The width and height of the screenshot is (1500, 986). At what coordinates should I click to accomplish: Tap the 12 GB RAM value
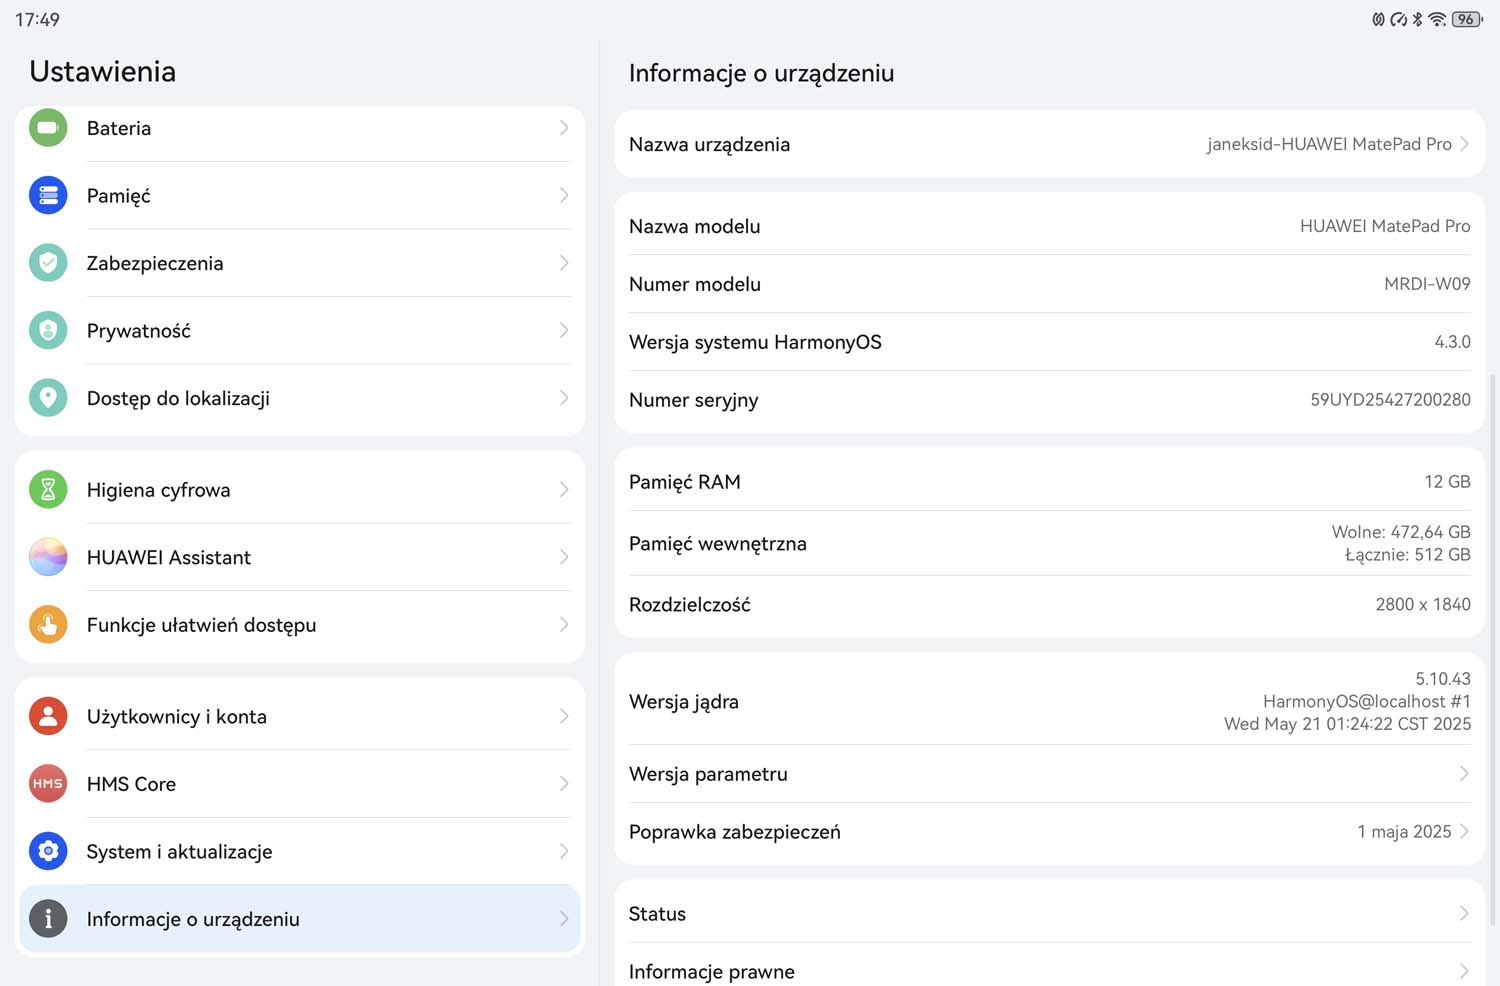(x=1447, y=482)
